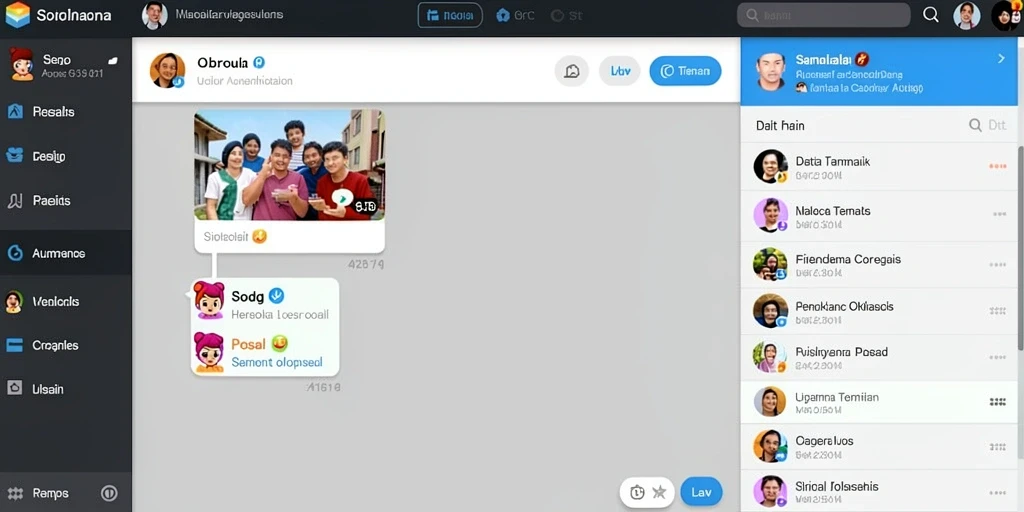The width and height of the screenshot is (1024, 512).
Task: Click the blue Lav send button
Action: [x=701, y=492]
